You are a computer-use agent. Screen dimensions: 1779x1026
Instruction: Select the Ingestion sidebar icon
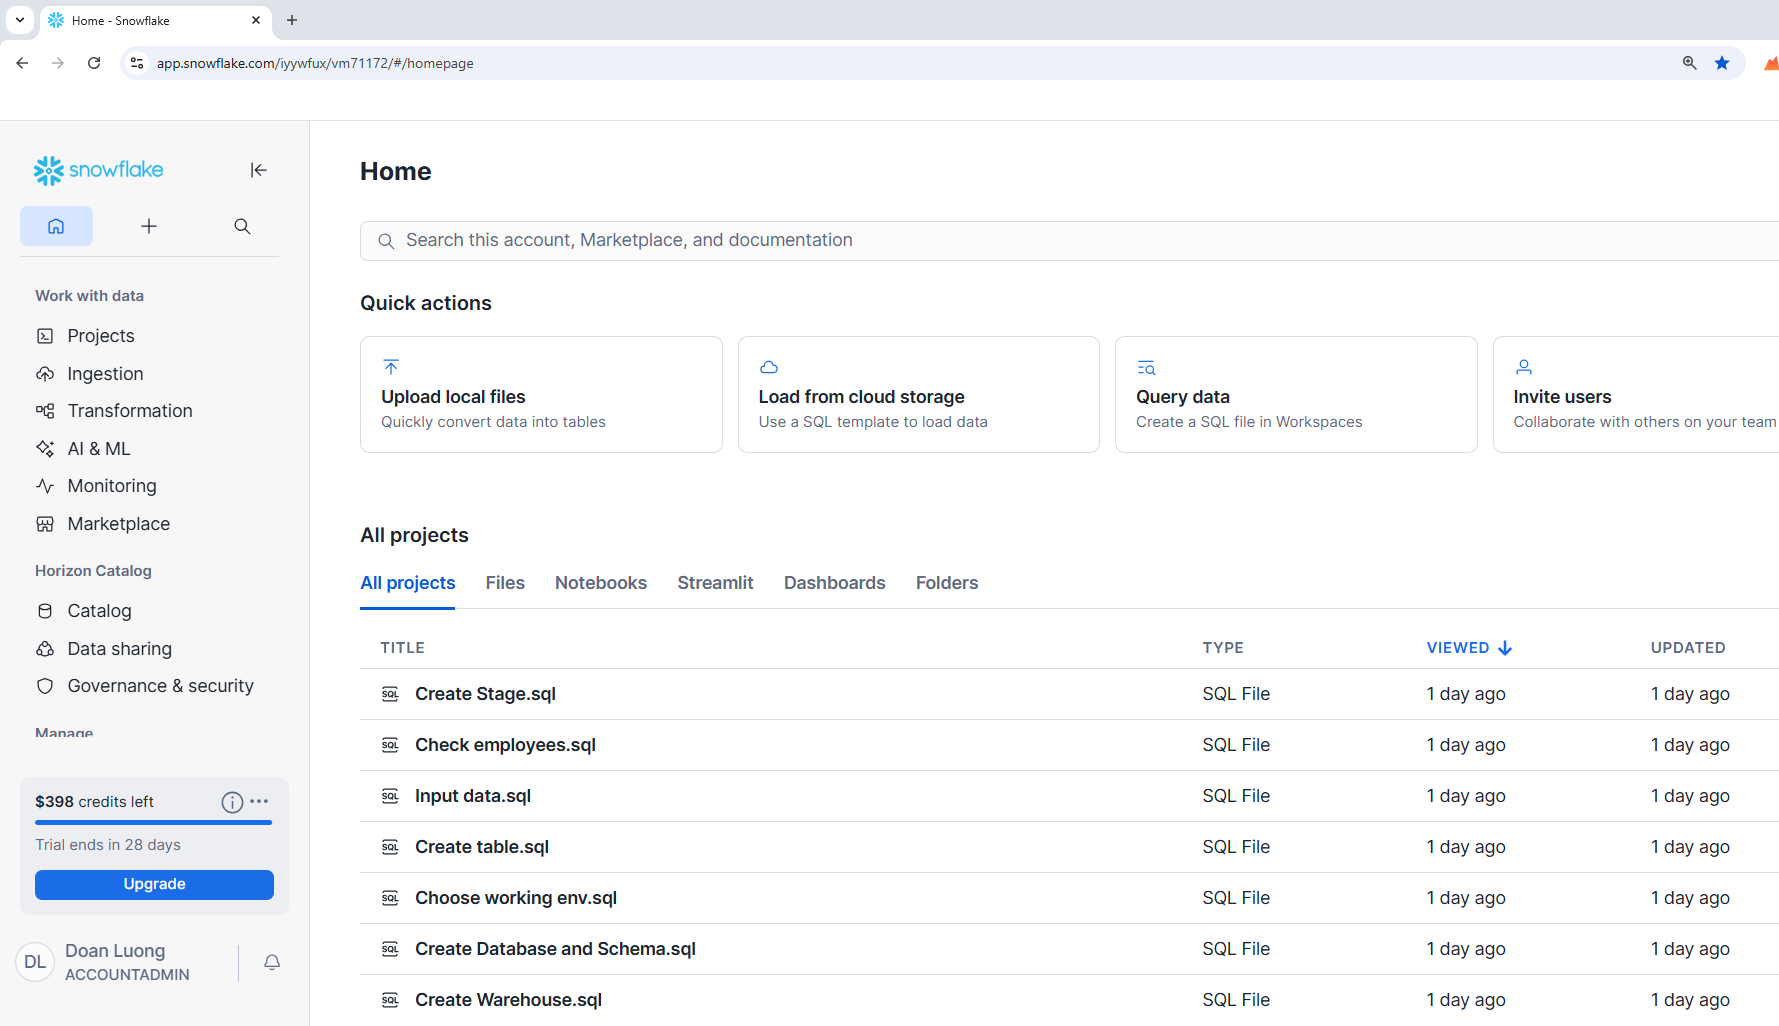(45, 373)
